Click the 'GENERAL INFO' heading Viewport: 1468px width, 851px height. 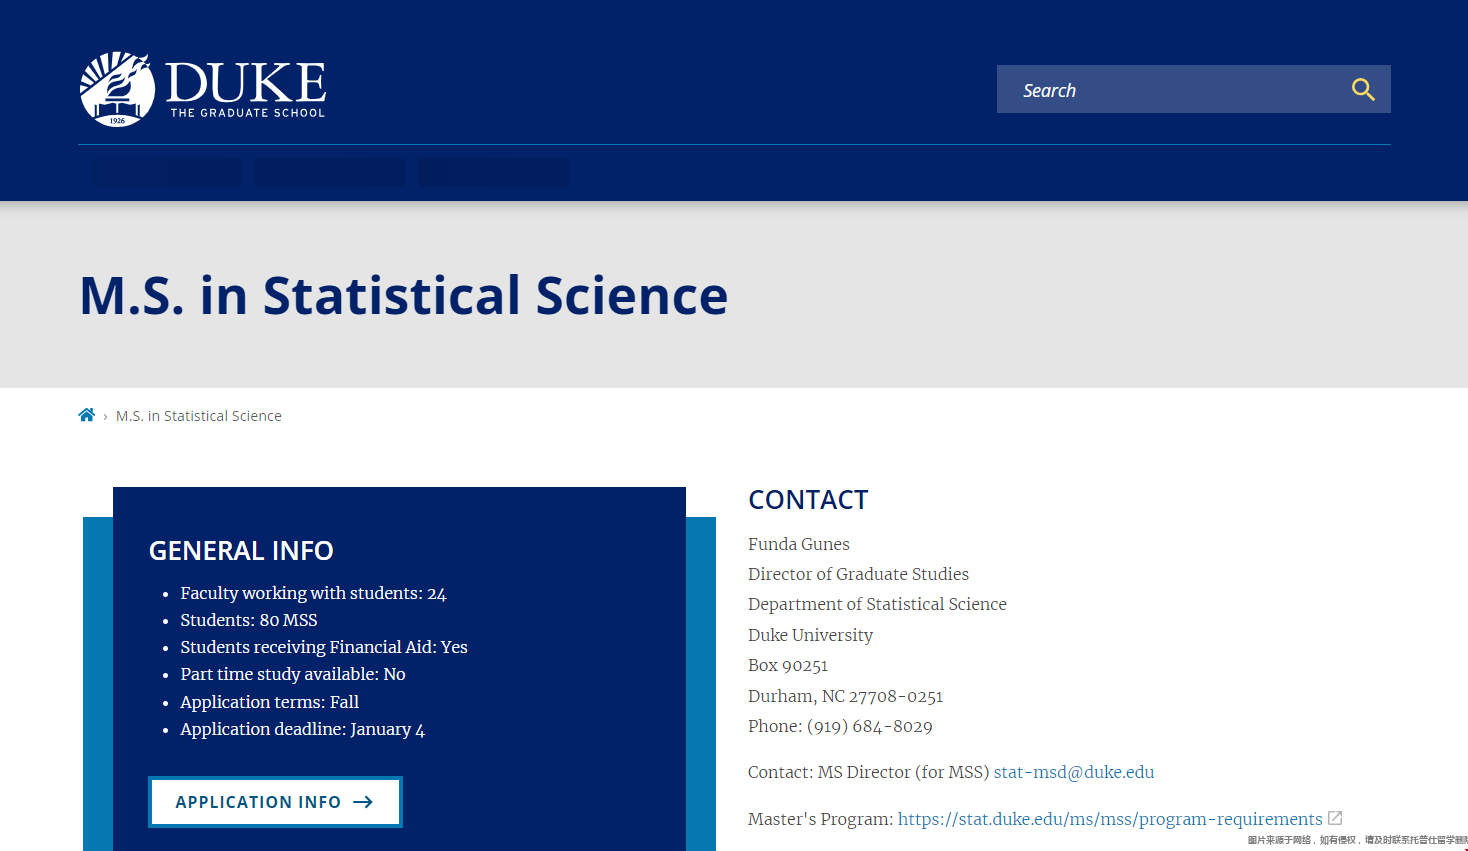[241, 551]
